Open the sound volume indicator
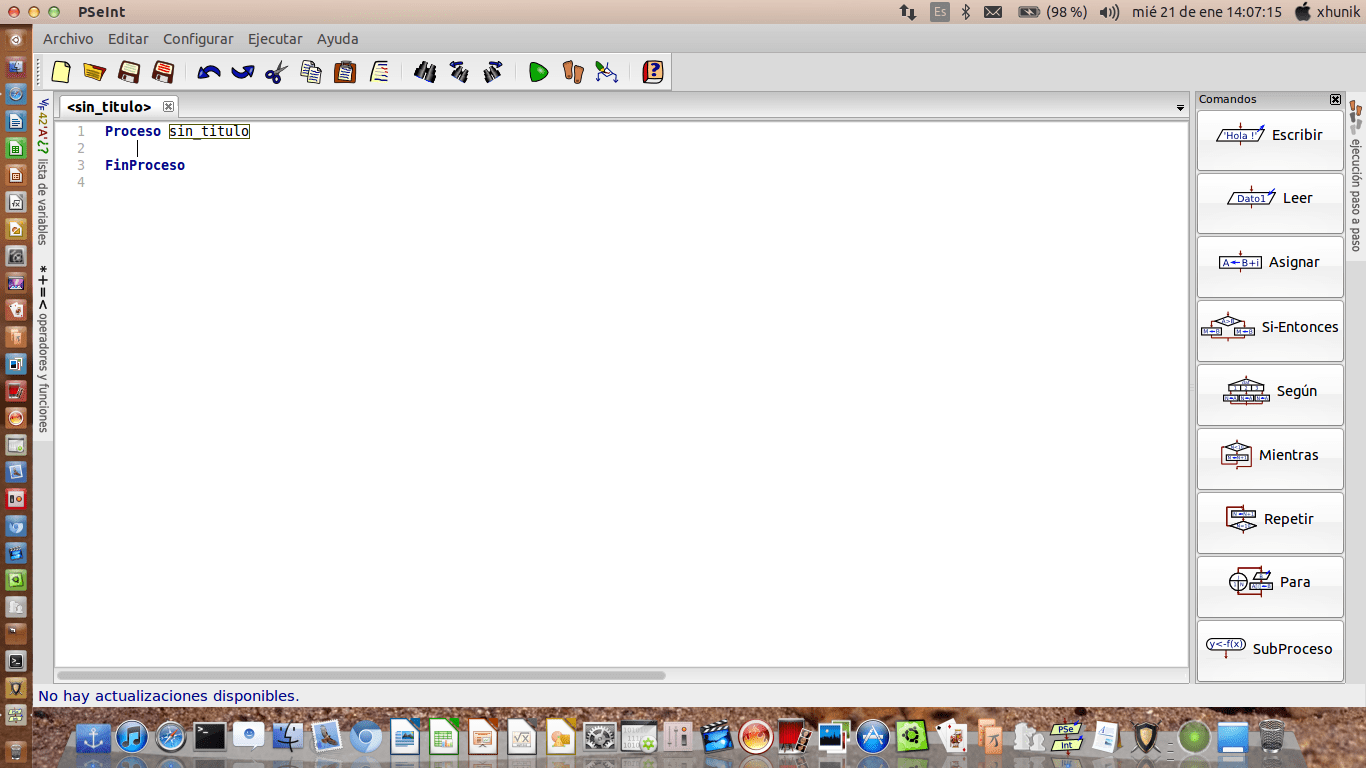1366x768 pixels. point(1109,12)
